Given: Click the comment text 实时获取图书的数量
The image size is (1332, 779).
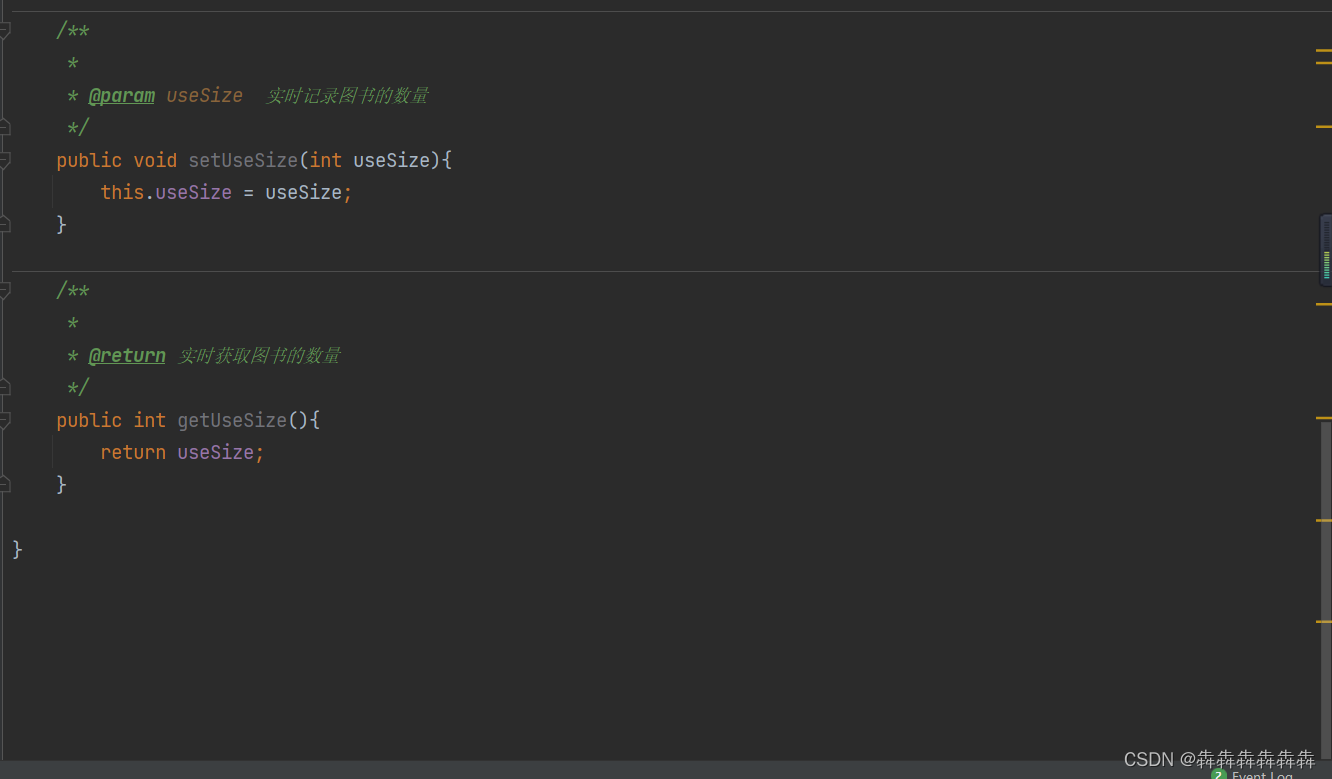Looking at the screenshot, I should (260, 356).
